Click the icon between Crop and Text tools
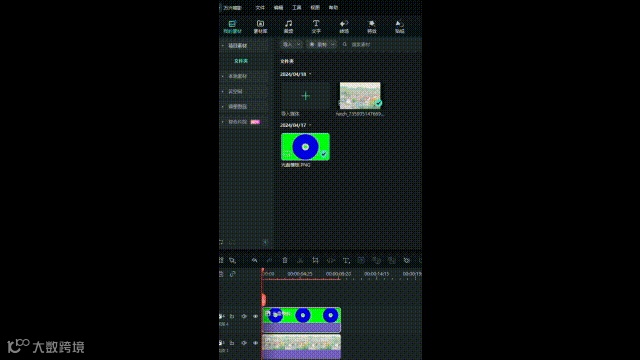 (x=331, y=260)
